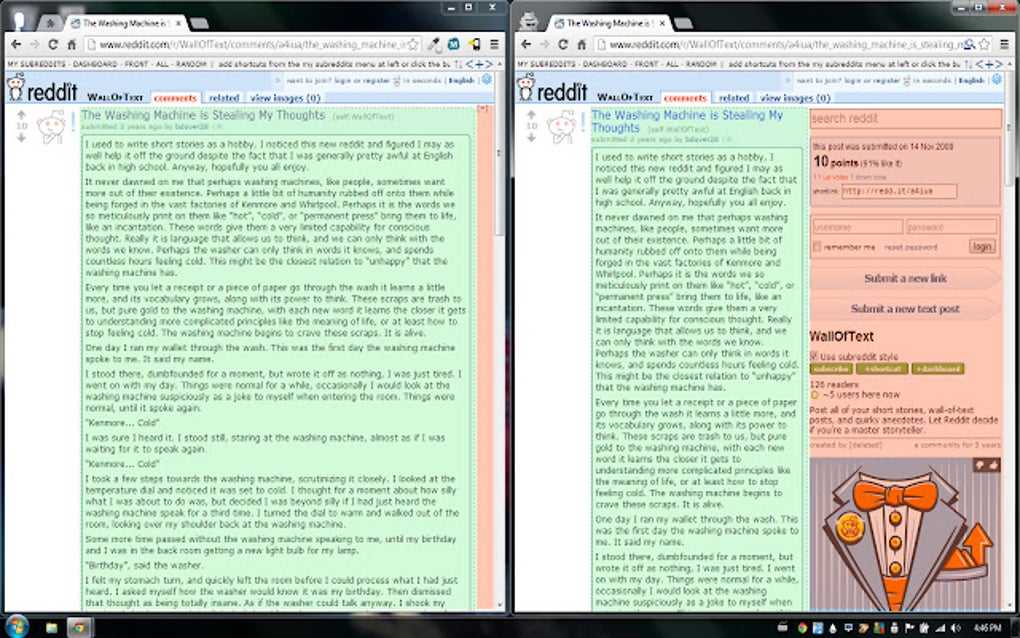Viewport: 1020px width, 638px height.
Task: Click the 'Submit a new text post' button
Action: pos(905,307)
